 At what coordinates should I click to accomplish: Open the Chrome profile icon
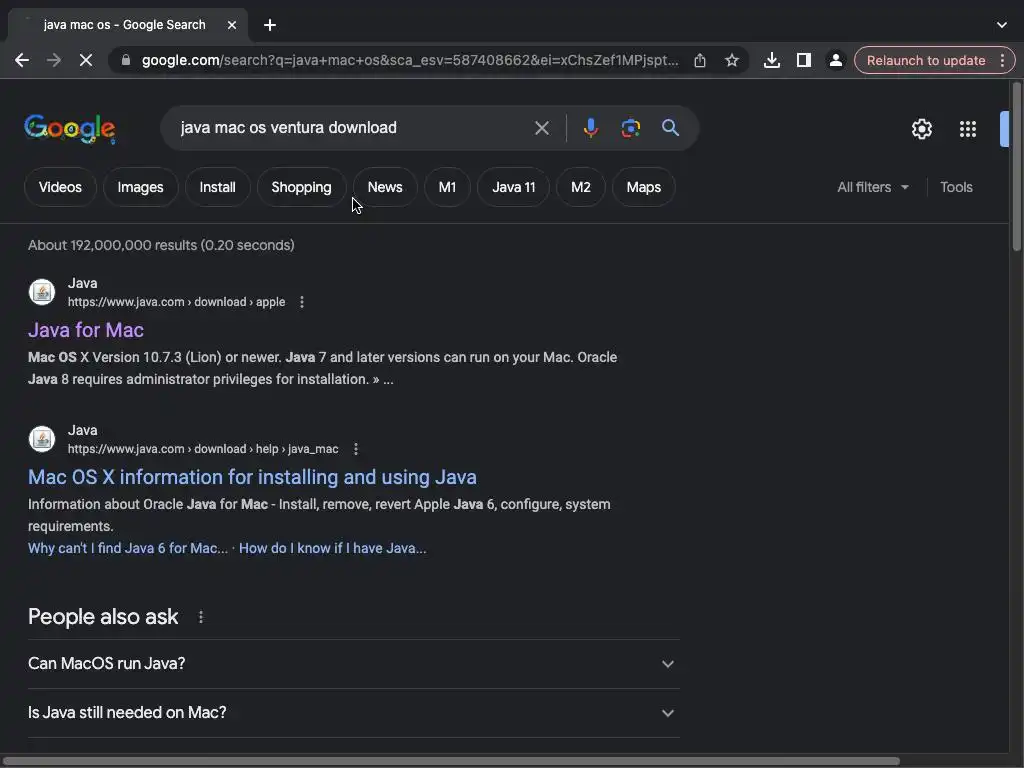coord(835,61)
